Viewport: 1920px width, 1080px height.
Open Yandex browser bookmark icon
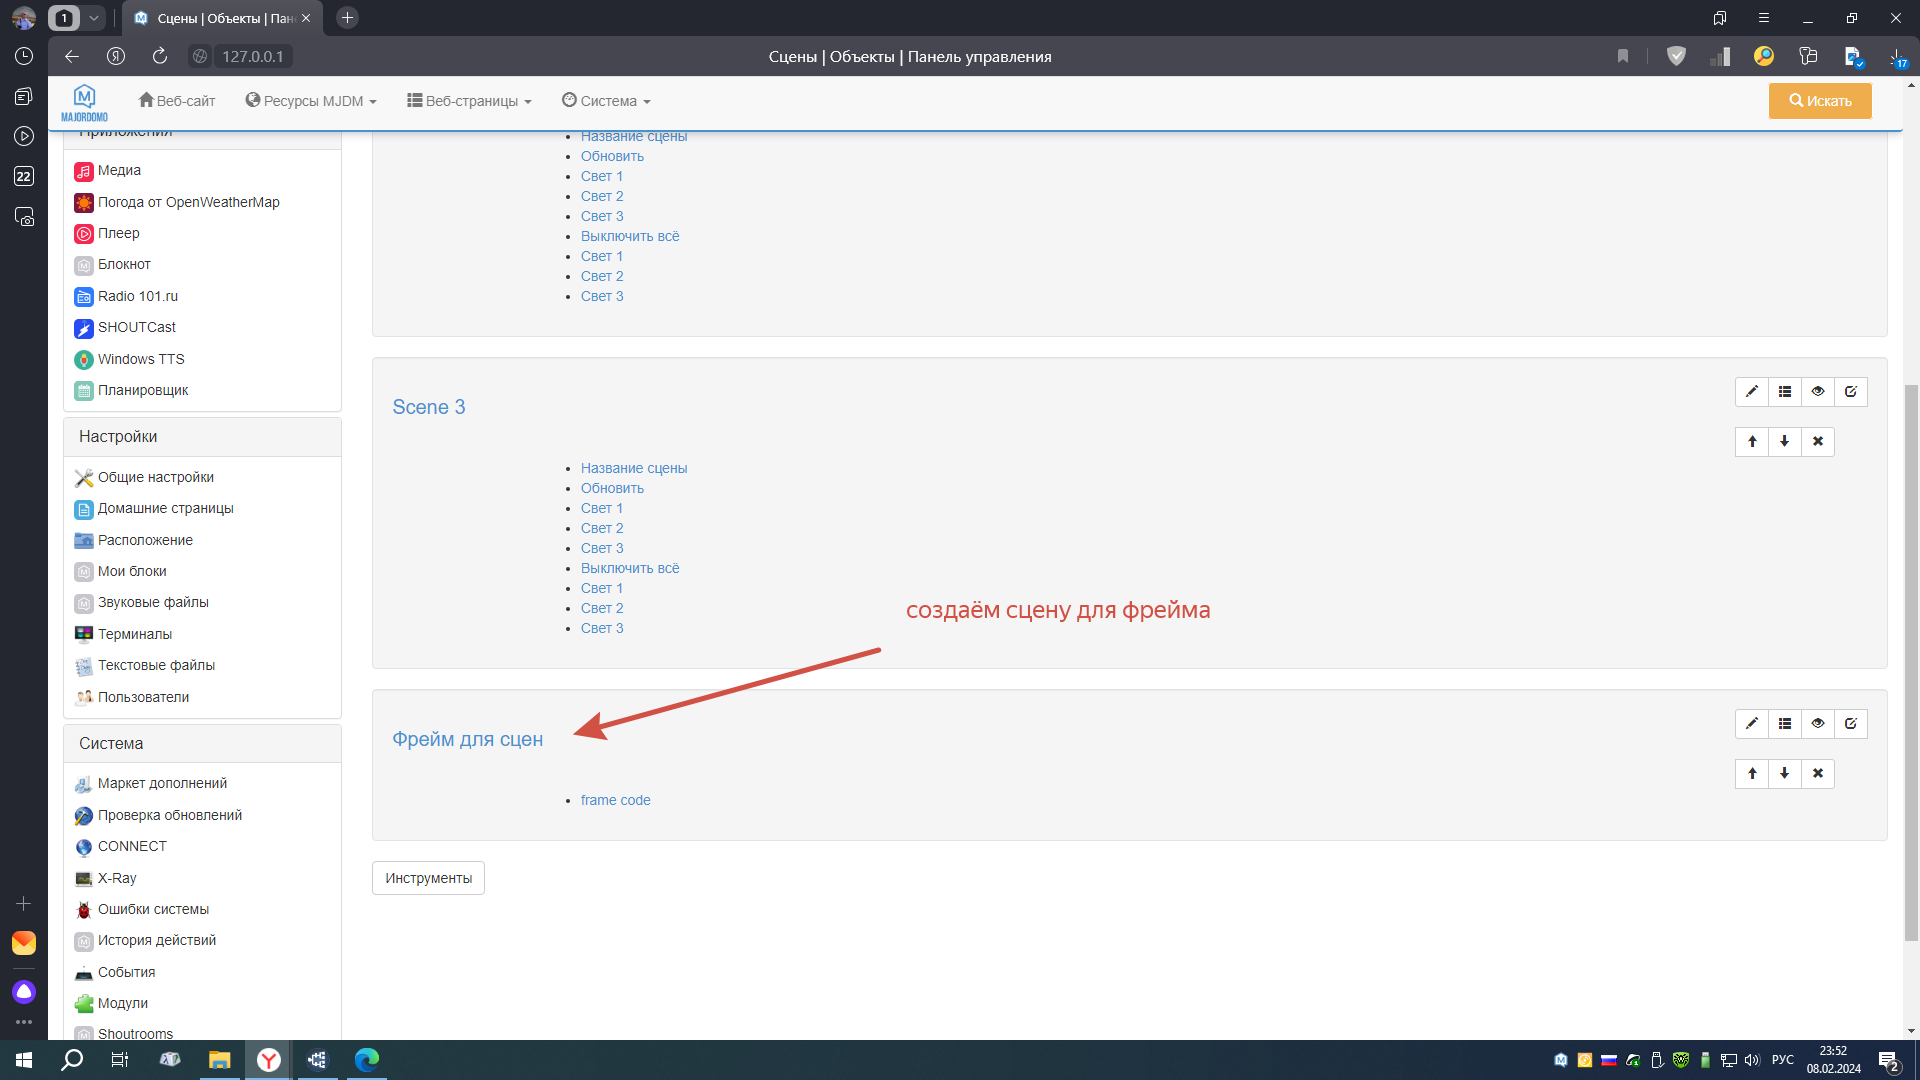(1622, 57)
